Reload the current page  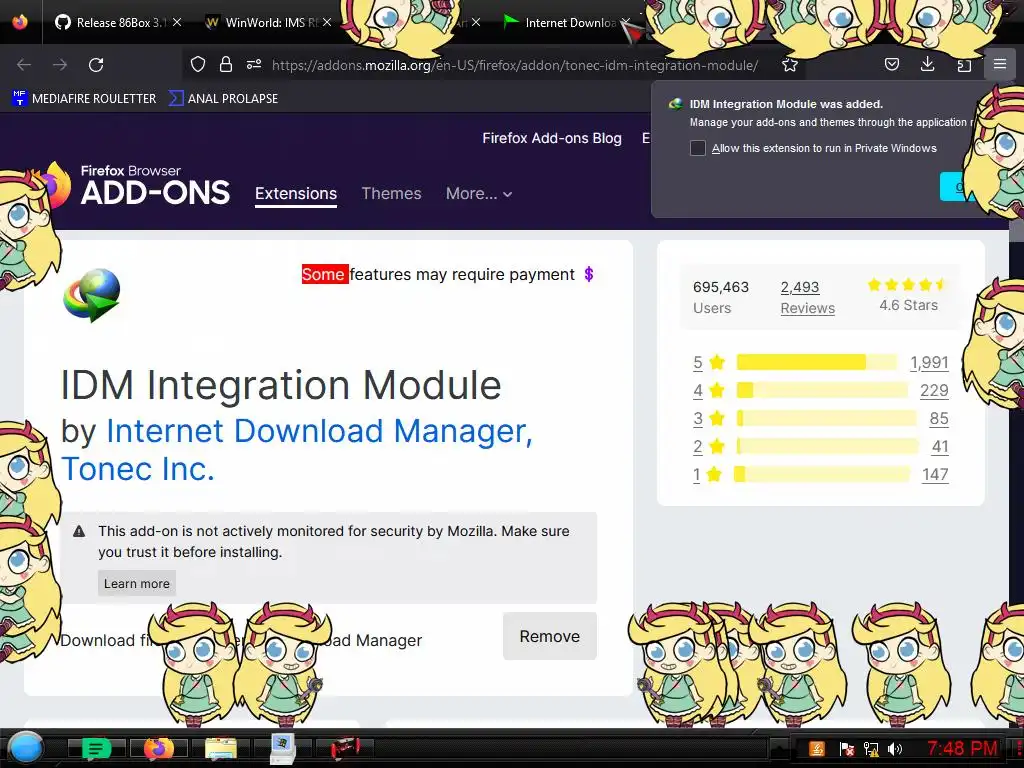[x=96, y=65]
